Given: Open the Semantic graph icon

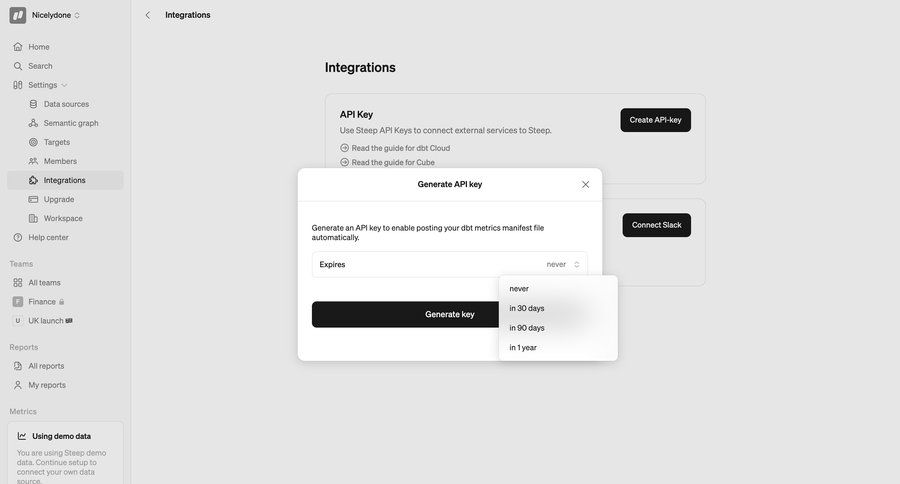Looking at the screenshot, I should 34,123.
